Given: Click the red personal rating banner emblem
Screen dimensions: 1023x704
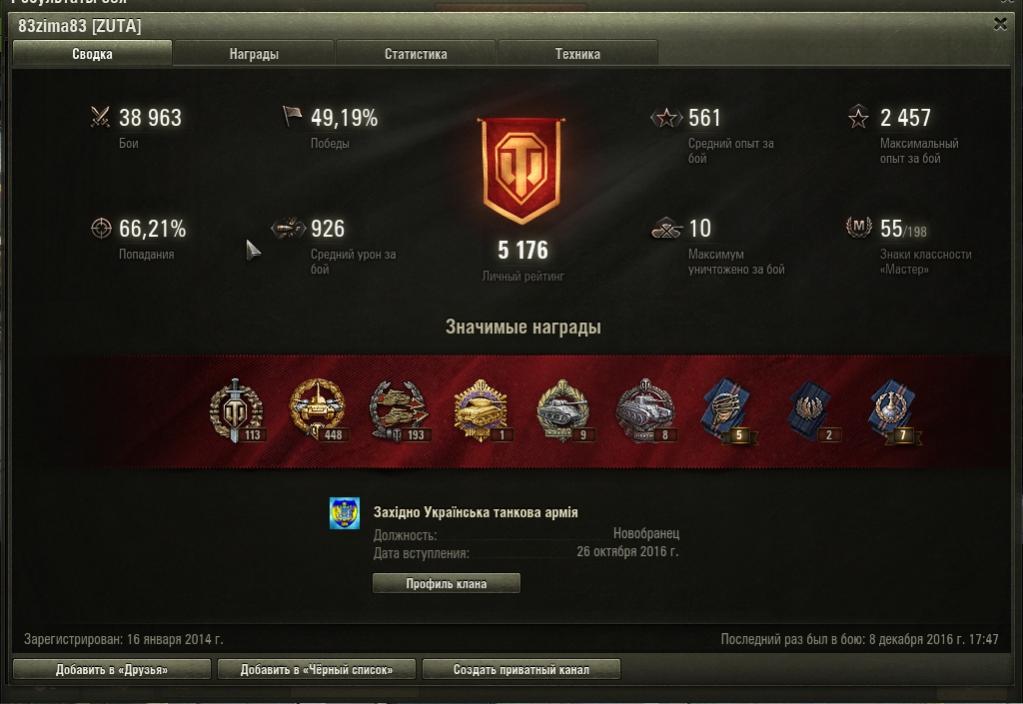Looking at the screenshot, I should (521, 171).
